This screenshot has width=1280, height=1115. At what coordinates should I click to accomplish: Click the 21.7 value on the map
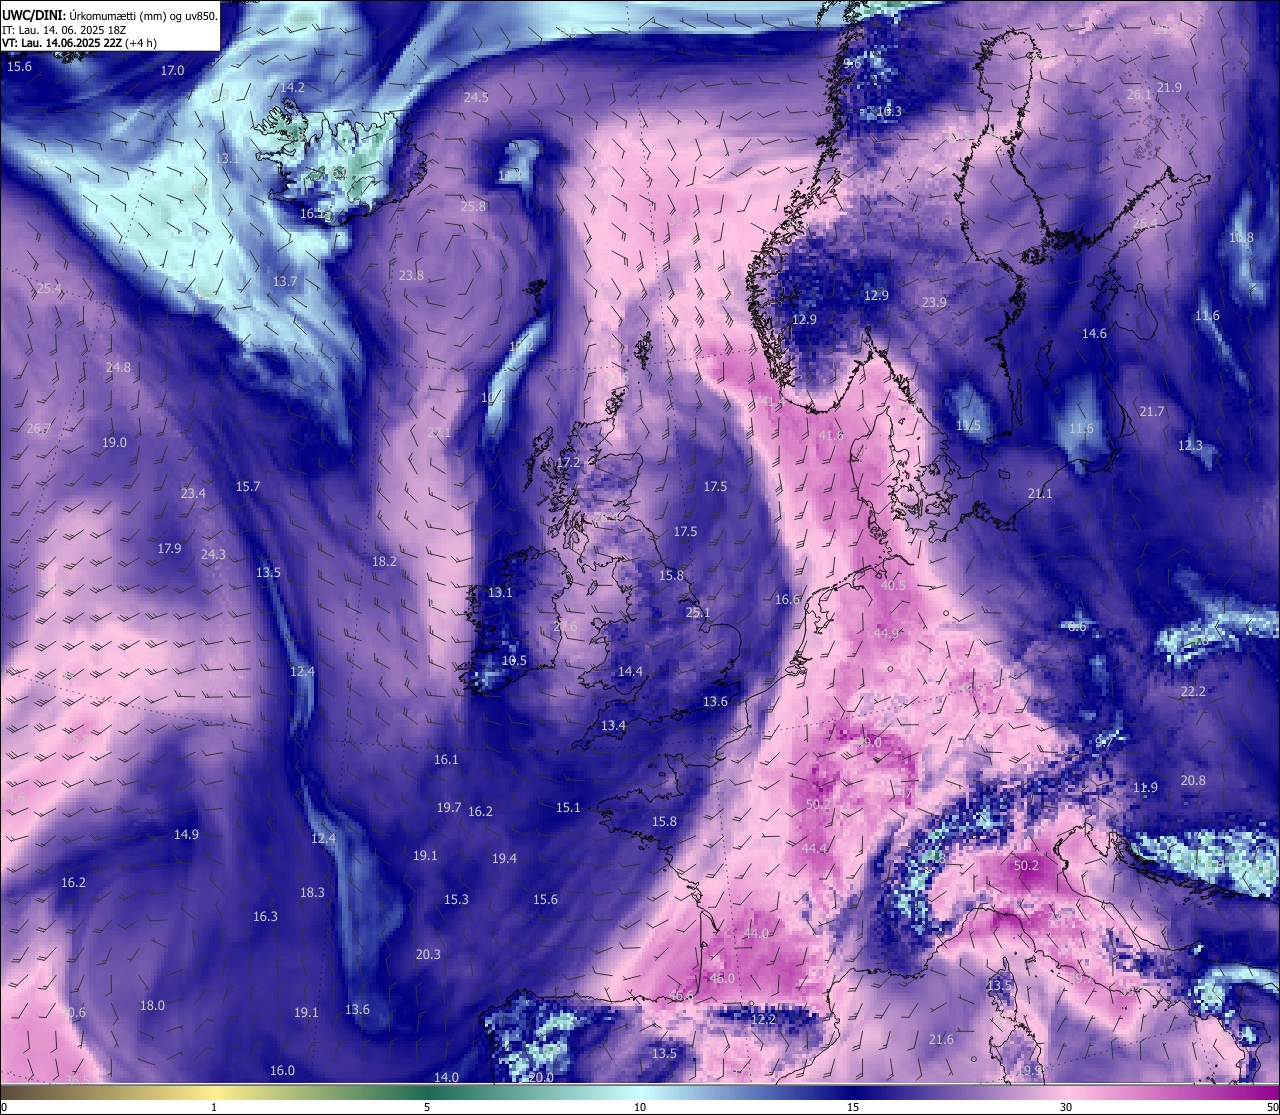(1151, 412)
